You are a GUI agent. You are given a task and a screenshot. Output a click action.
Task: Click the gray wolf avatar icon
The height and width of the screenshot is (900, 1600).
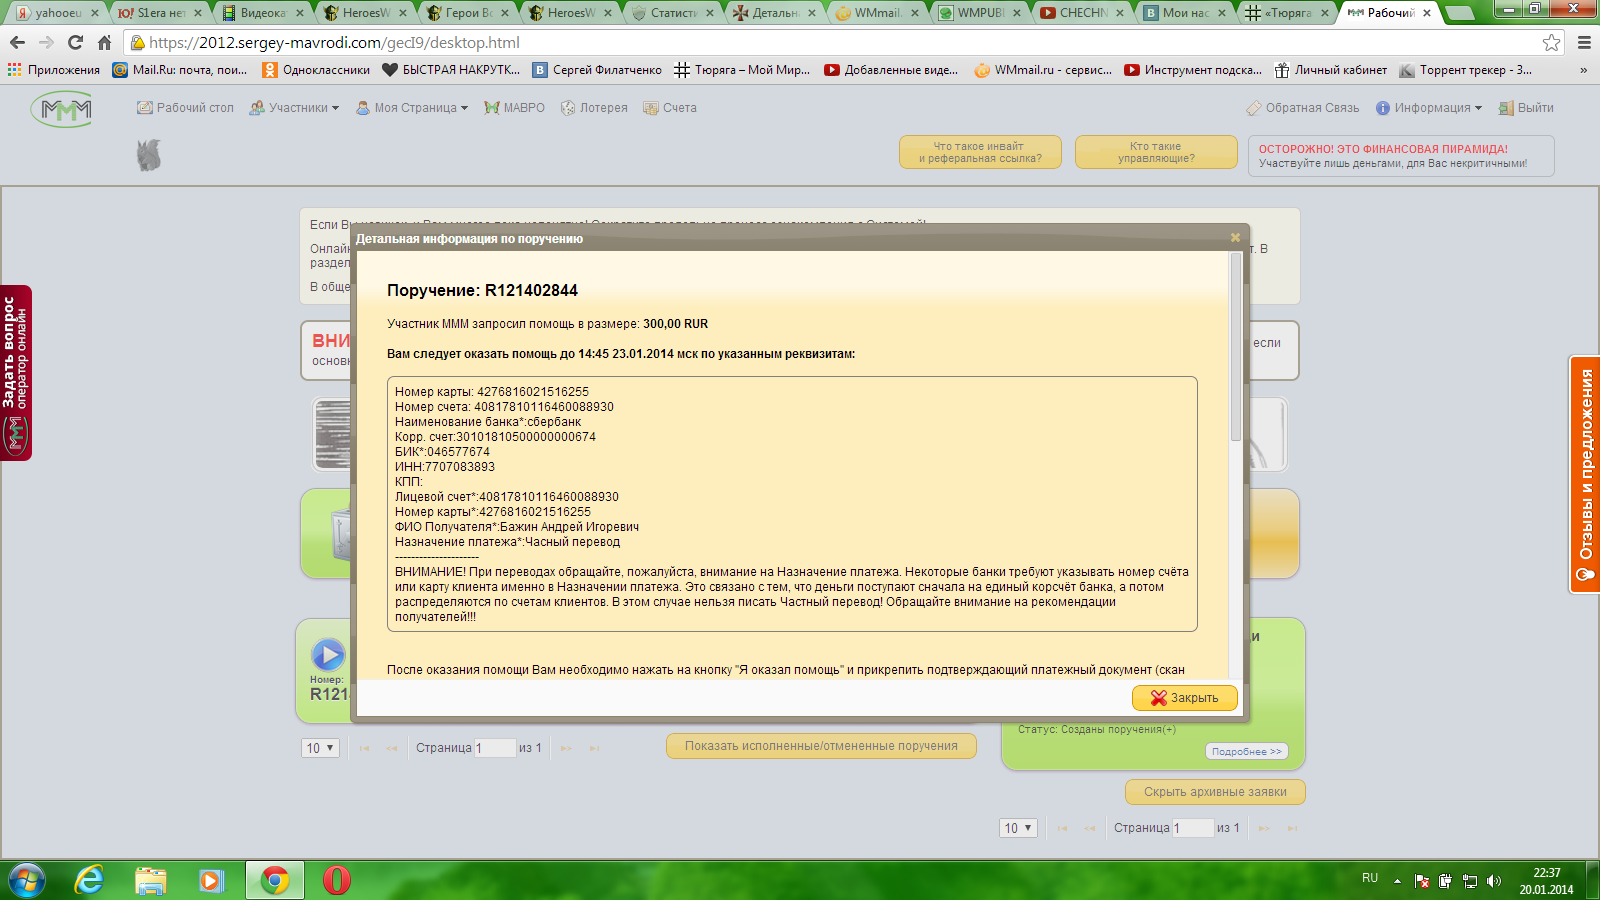pyautogui.click(x=149, y=155)
